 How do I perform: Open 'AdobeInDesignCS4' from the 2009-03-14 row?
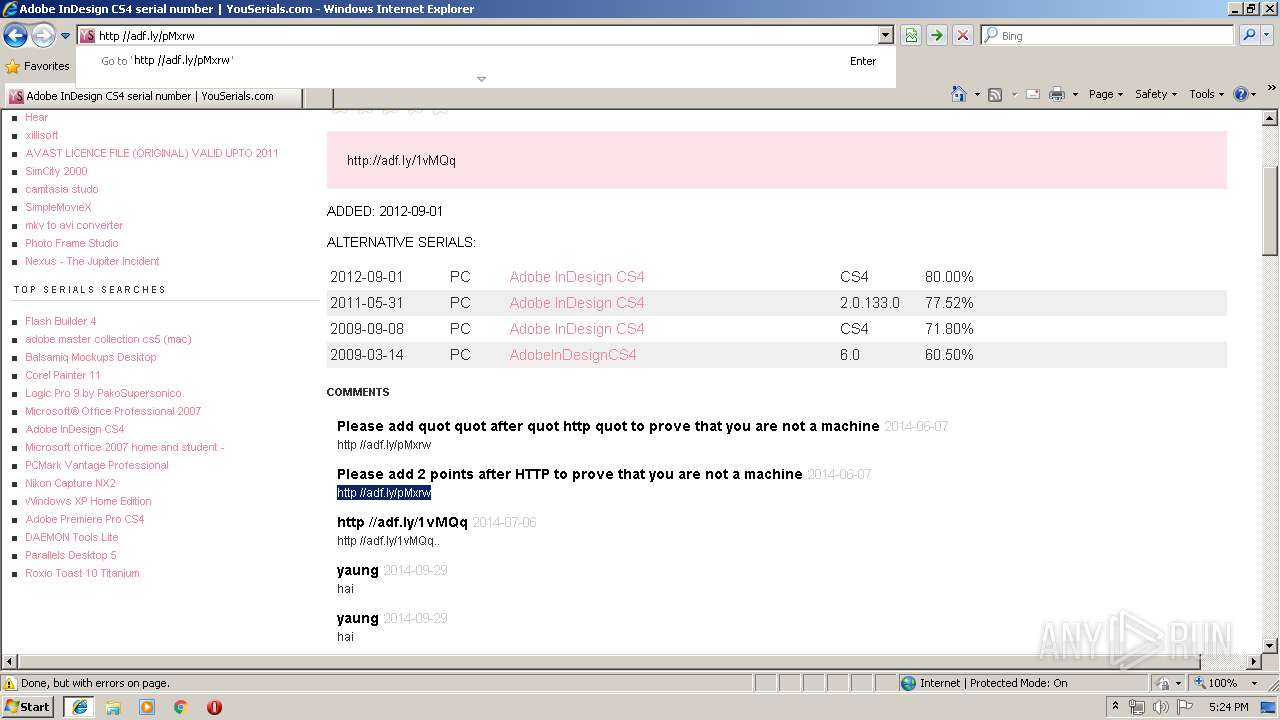coord(573,355)
